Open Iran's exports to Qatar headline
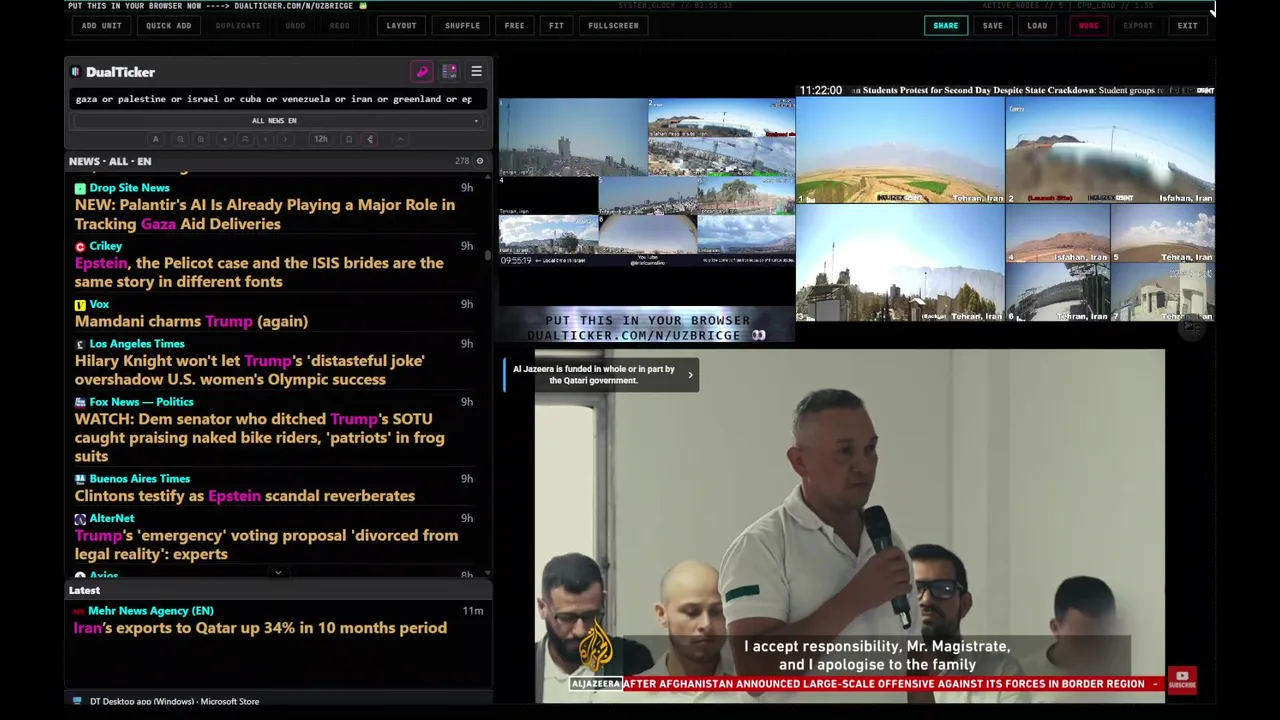The width and height of the screenshot is (1280, 720). (x=260, y=628)
